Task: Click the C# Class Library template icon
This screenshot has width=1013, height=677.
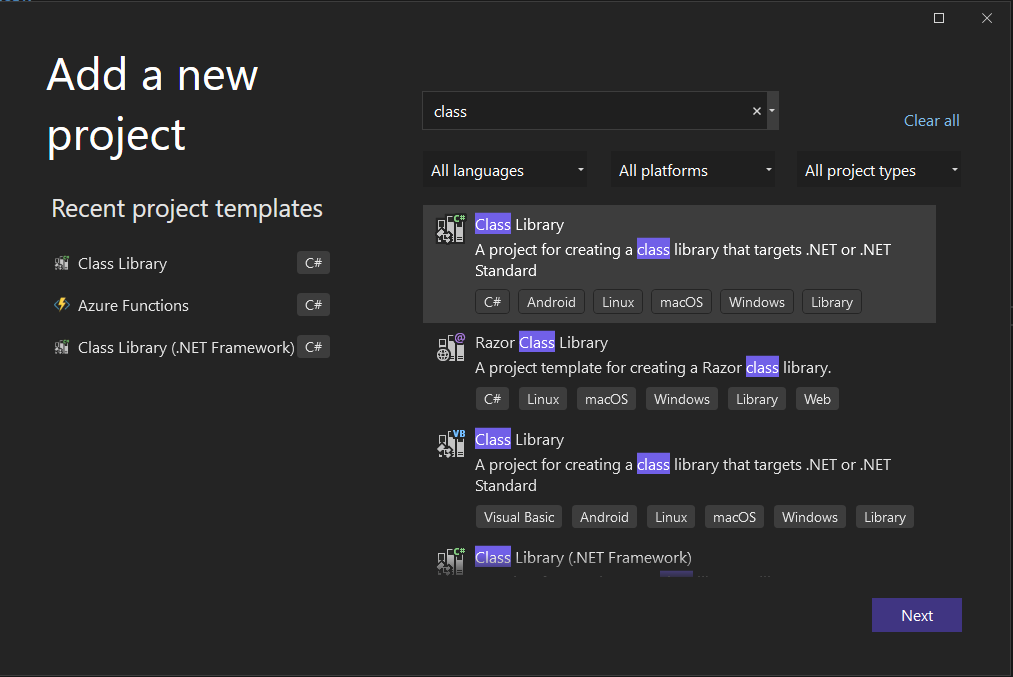Action: point(450,229)
